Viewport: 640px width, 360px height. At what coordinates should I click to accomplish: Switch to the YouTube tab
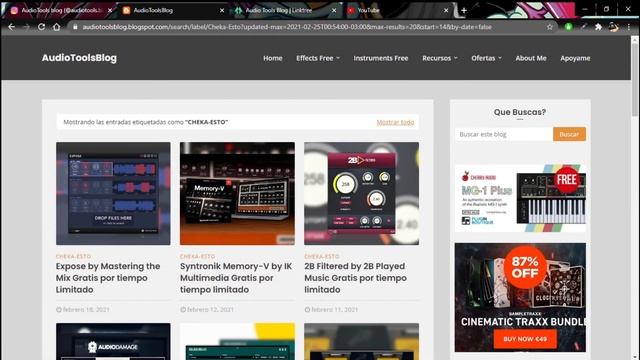[396, 11]
